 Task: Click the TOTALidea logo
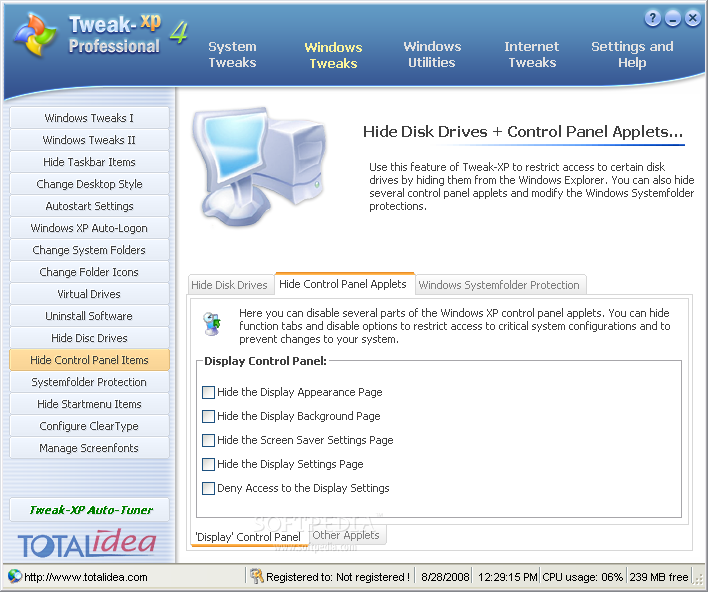click(x=87, y=543)
